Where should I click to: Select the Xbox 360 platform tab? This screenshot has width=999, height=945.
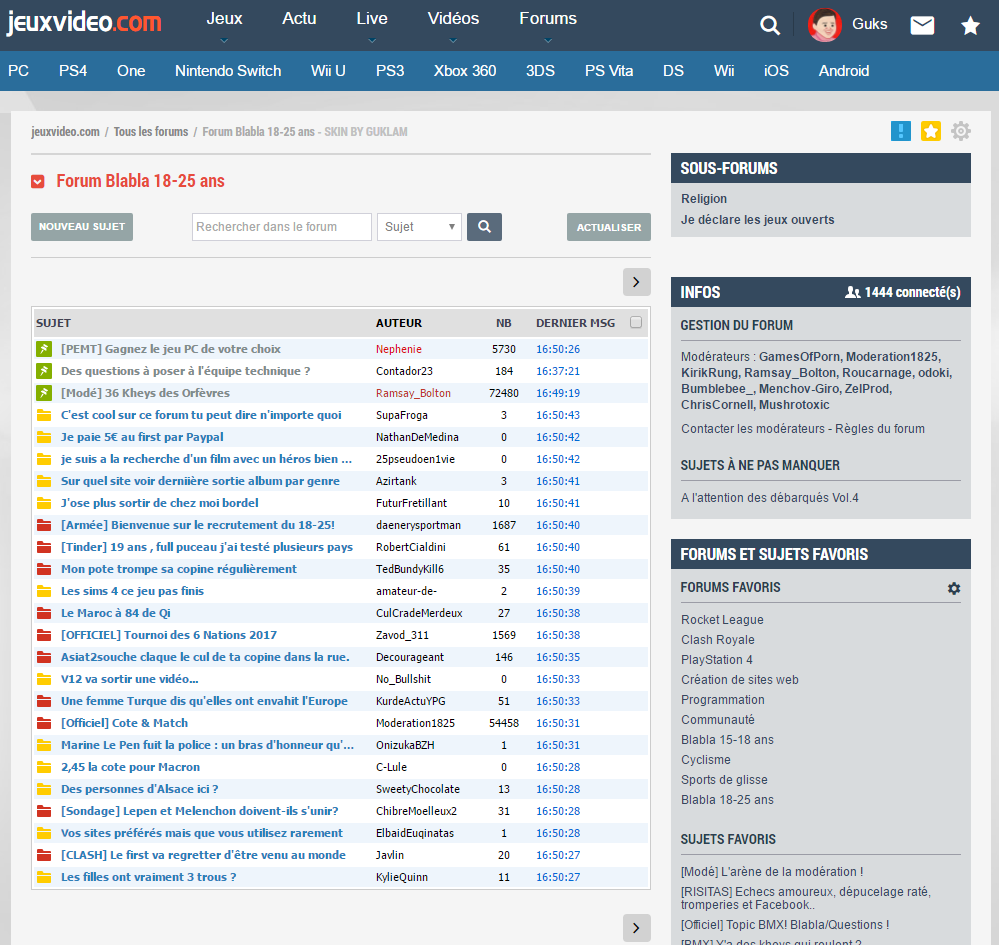[465, 71]
